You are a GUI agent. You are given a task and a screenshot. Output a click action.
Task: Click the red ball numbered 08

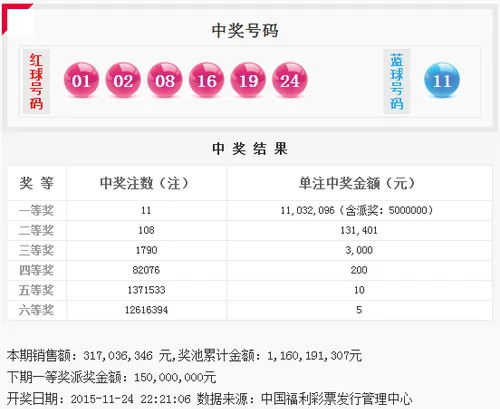(165, 80)
